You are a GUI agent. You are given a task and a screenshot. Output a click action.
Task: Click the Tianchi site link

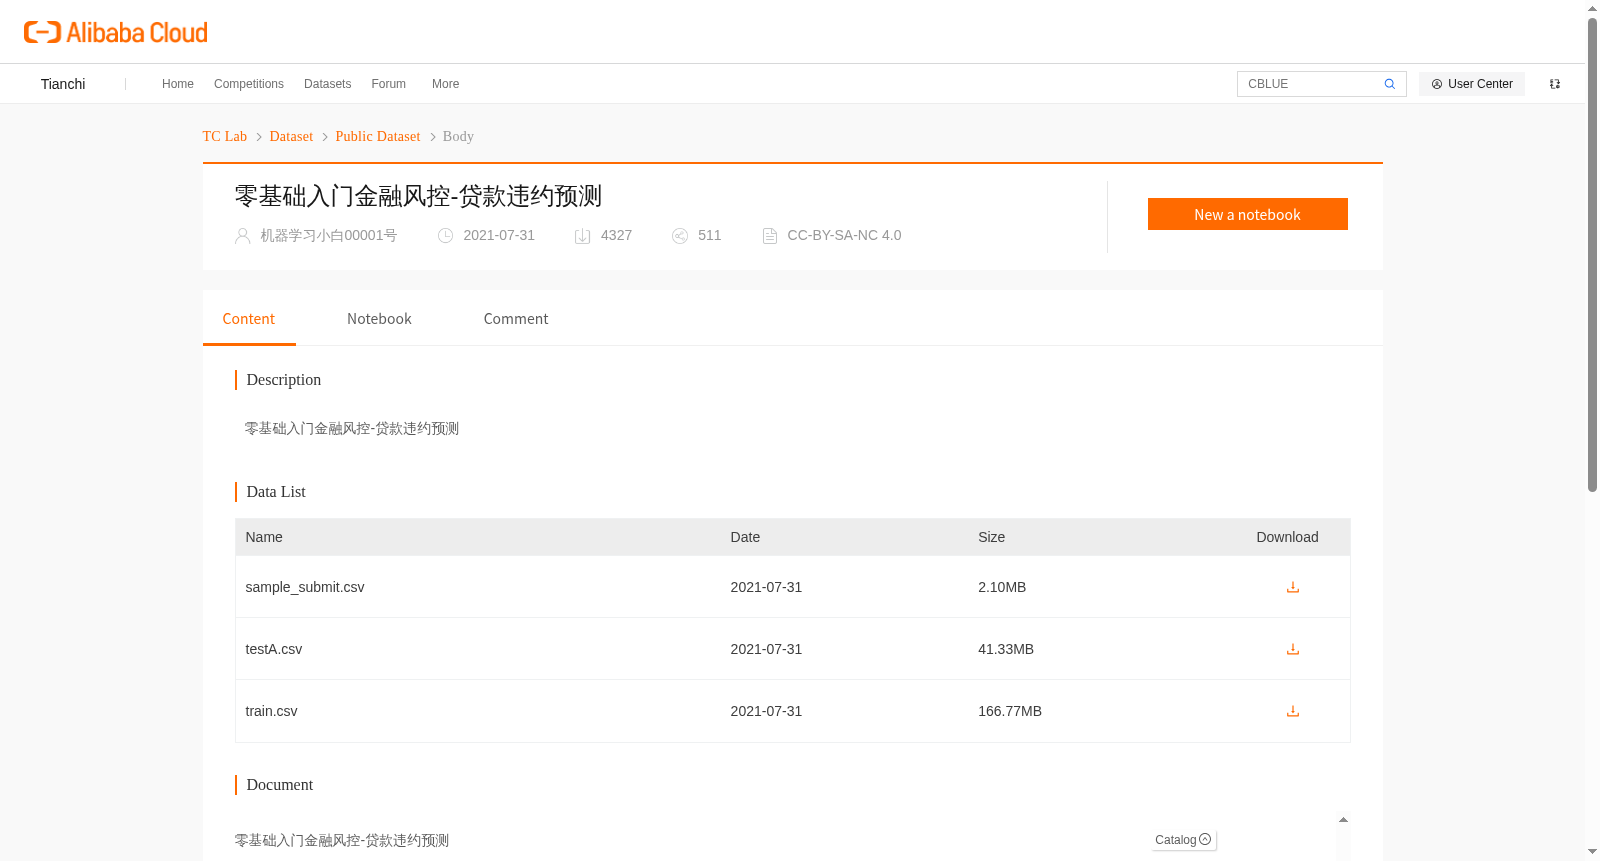[63, 84]
